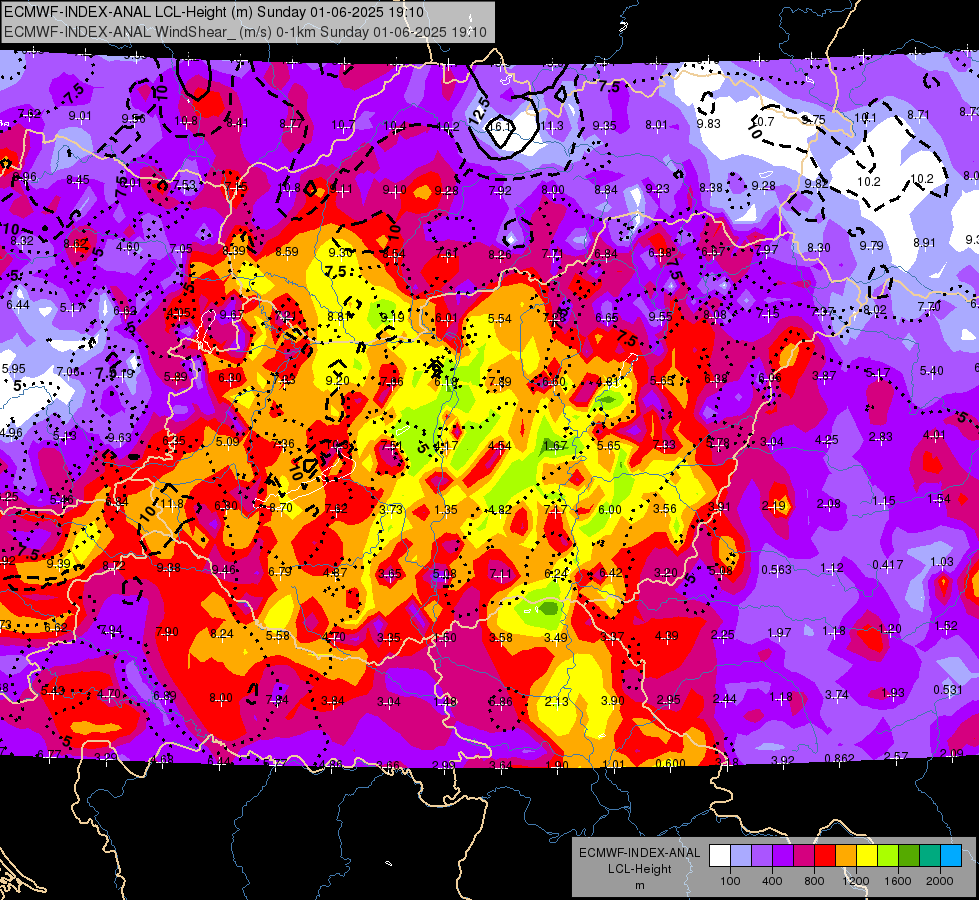Click the wind shear value 0.862
979x900 pixels.
click(839, 758)
